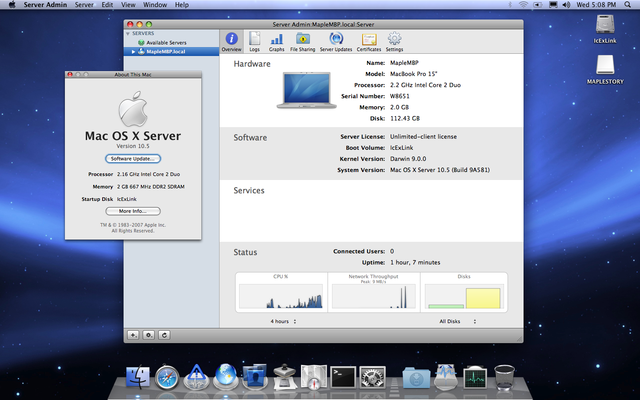The image size is (640, 400).
Task: Open the volume control in menu bar
Action: pos(566,4)
